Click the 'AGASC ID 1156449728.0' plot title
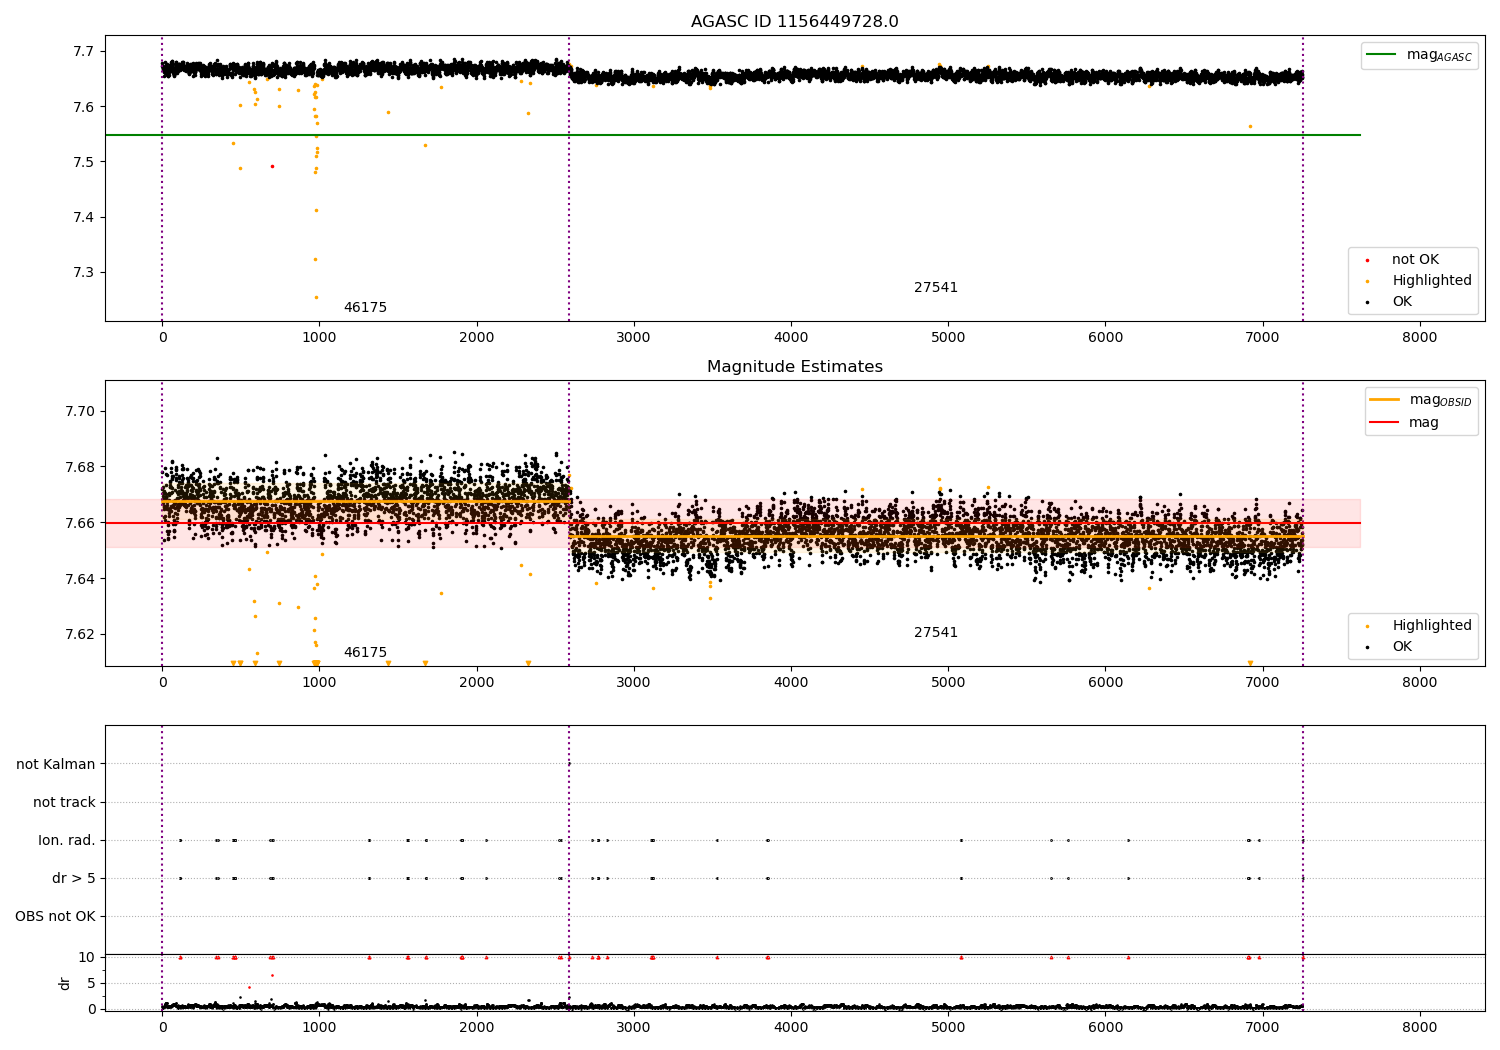 795,22
